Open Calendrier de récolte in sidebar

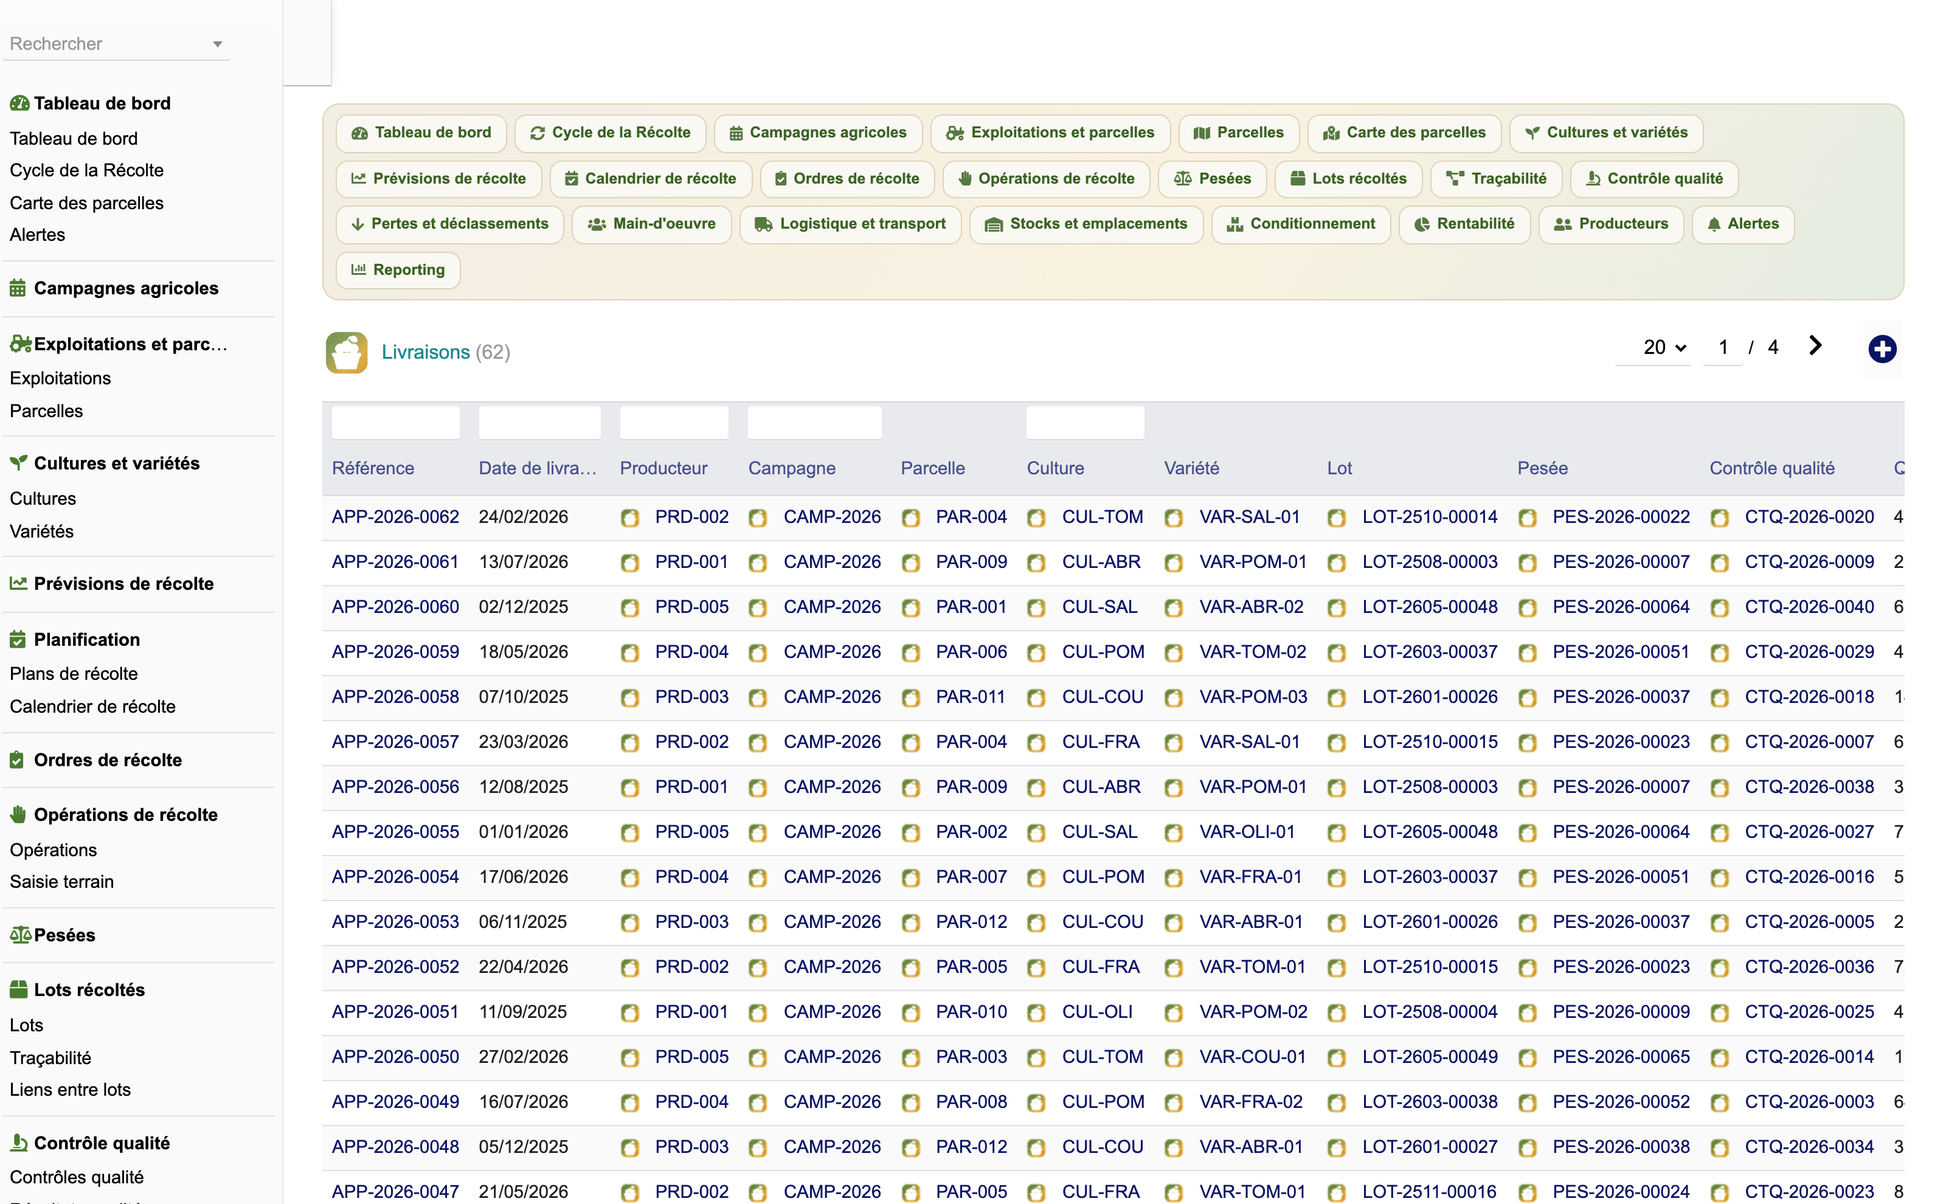[x=93, y=707]
